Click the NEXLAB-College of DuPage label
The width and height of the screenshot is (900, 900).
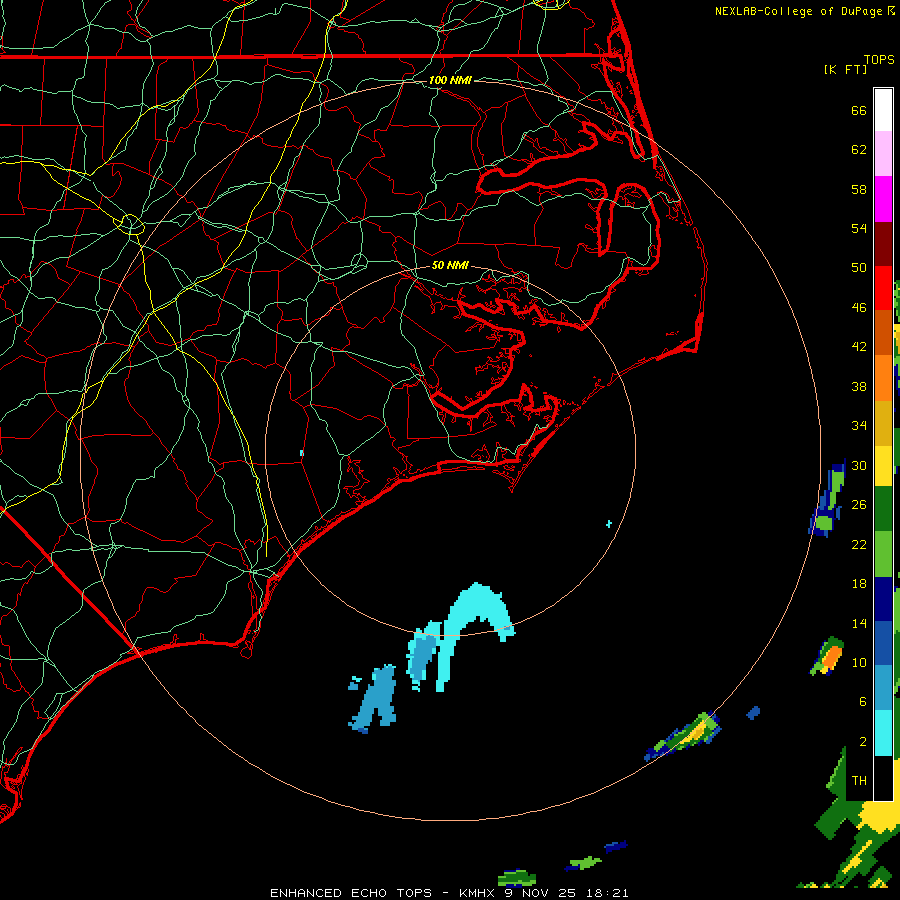coord(800,11)
